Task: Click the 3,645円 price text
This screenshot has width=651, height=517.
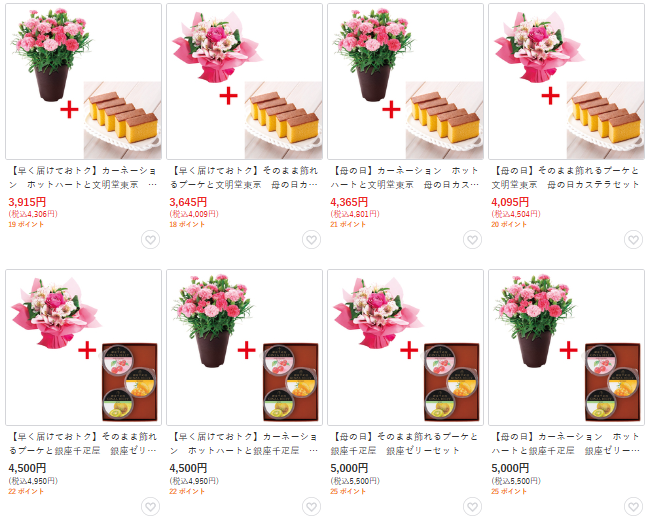Action: (x=188, y=202)
